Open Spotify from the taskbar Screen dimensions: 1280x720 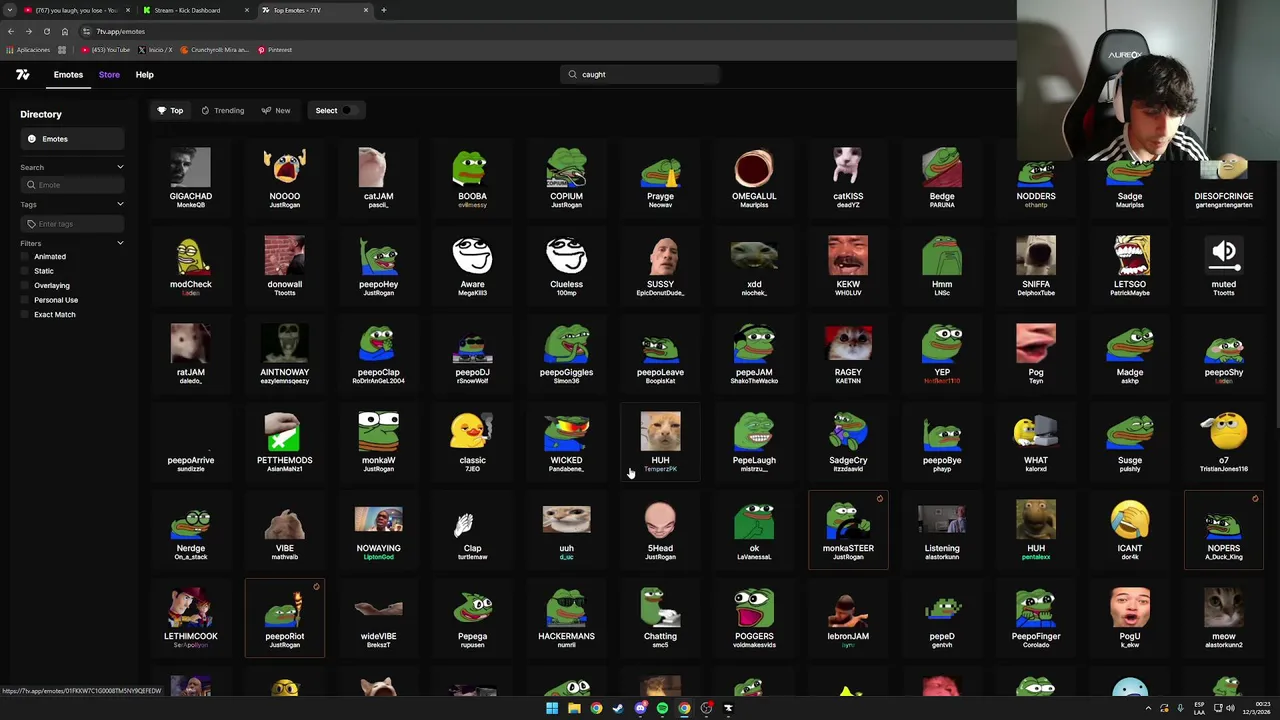coord(662,708)
